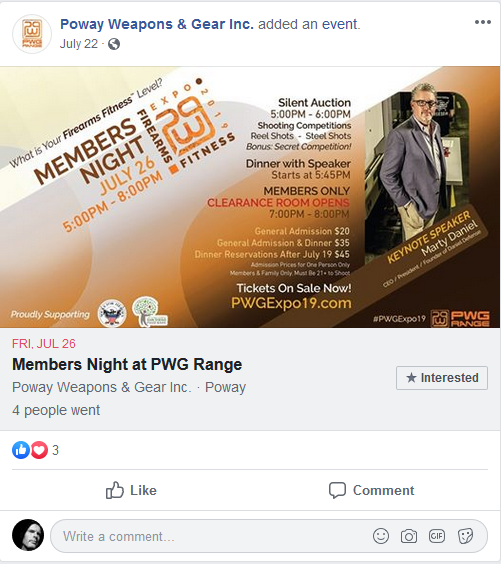
Task: Click the Members Night at PWG Range title
Action: point(127,364)
